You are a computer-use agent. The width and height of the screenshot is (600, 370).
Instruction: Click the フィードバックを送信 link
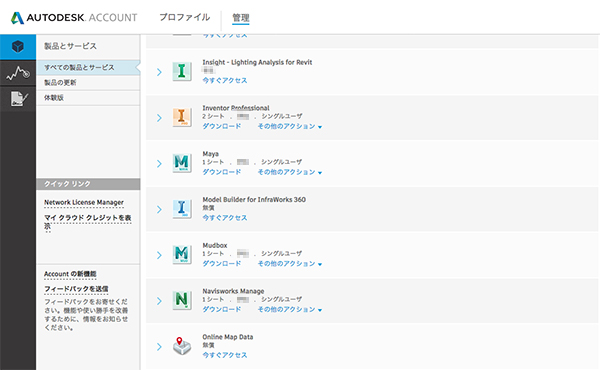tap(76, 289)
